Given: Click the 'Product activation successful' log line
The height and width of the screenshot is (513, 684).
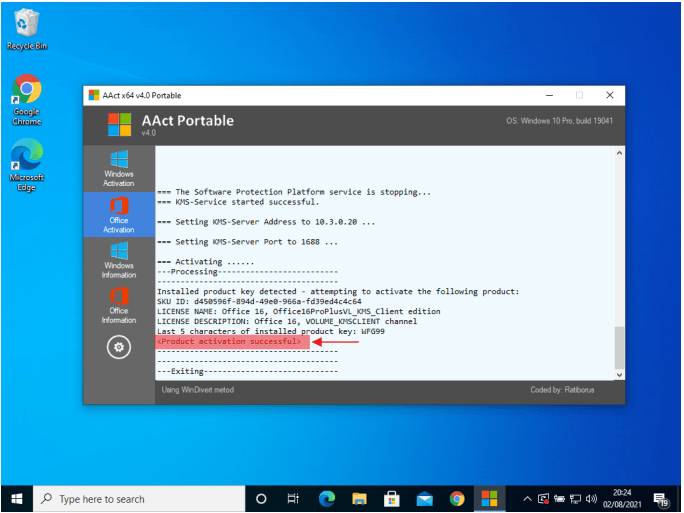Looking at the screenshot, I should pyautogui.click(x=229, y=342).
